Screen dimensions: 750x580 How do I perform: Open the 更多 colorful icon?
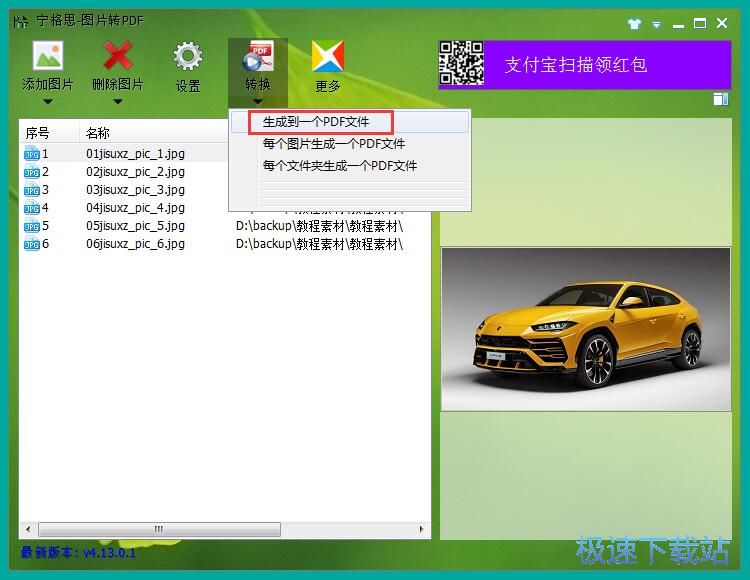[x=328, y=56]
